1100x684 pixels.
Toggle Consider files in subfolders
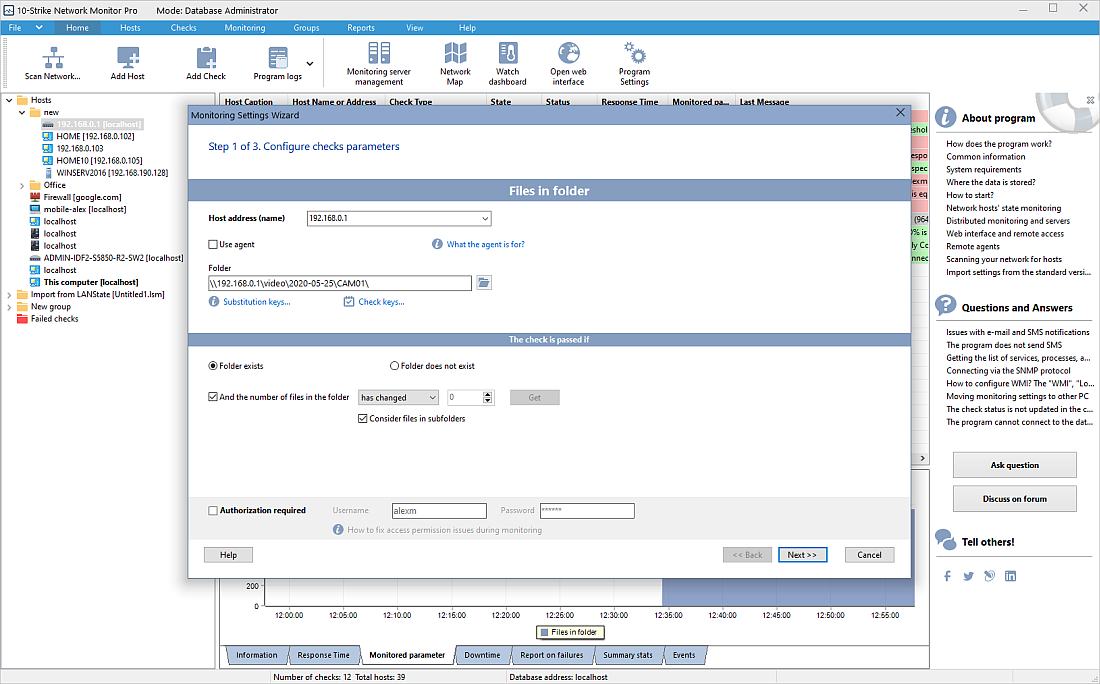coord(363,418)
